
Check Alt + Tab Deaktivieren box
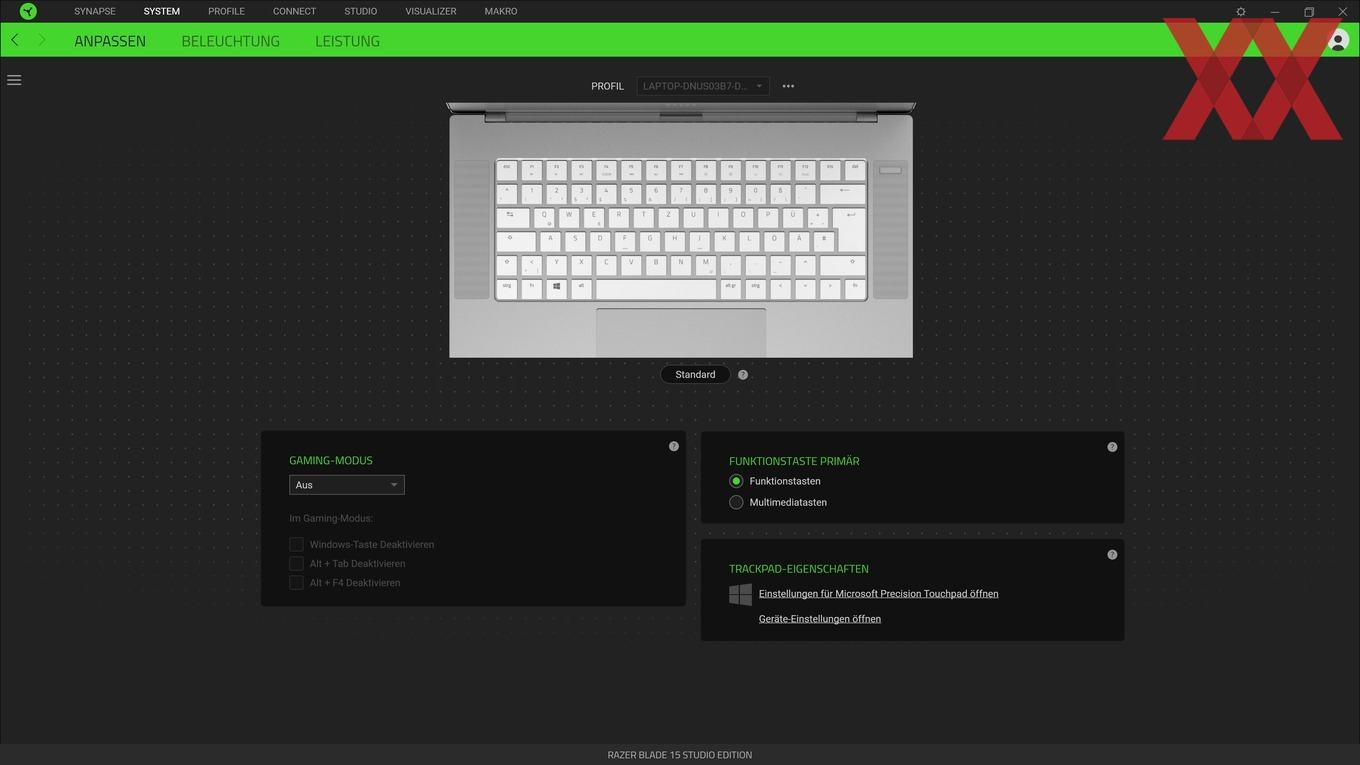[x=296, y=563]
